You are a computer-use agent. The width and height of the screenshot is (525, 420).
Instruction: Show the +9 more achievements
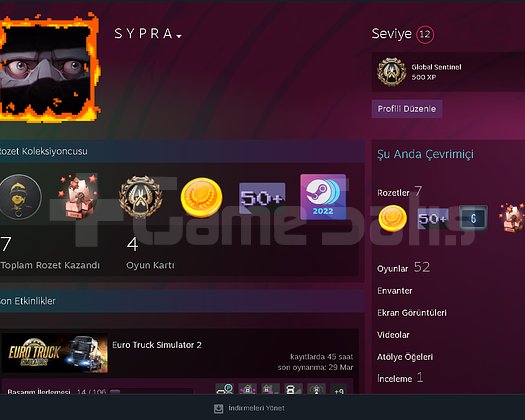[339, 390]
